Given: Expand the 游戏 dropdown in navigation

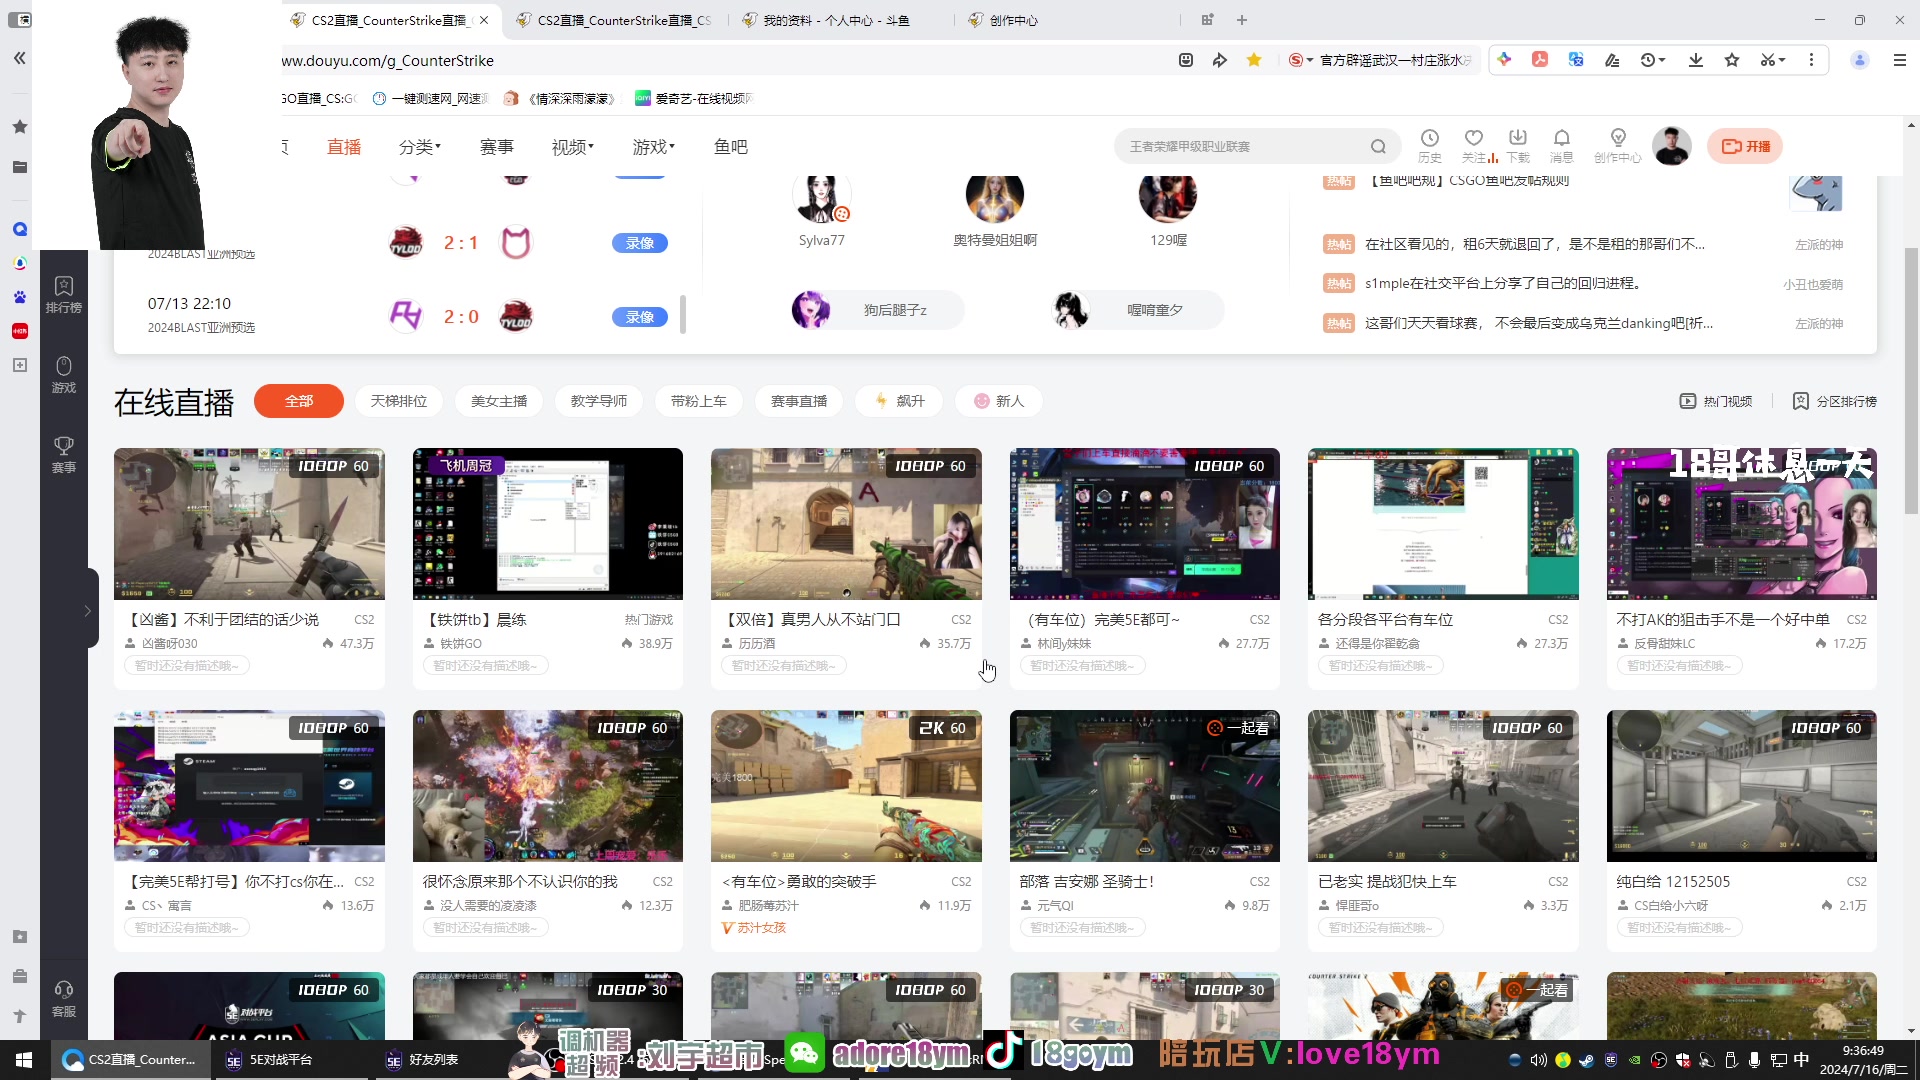Looking at the screenshot, I should (x=654, y=147).
